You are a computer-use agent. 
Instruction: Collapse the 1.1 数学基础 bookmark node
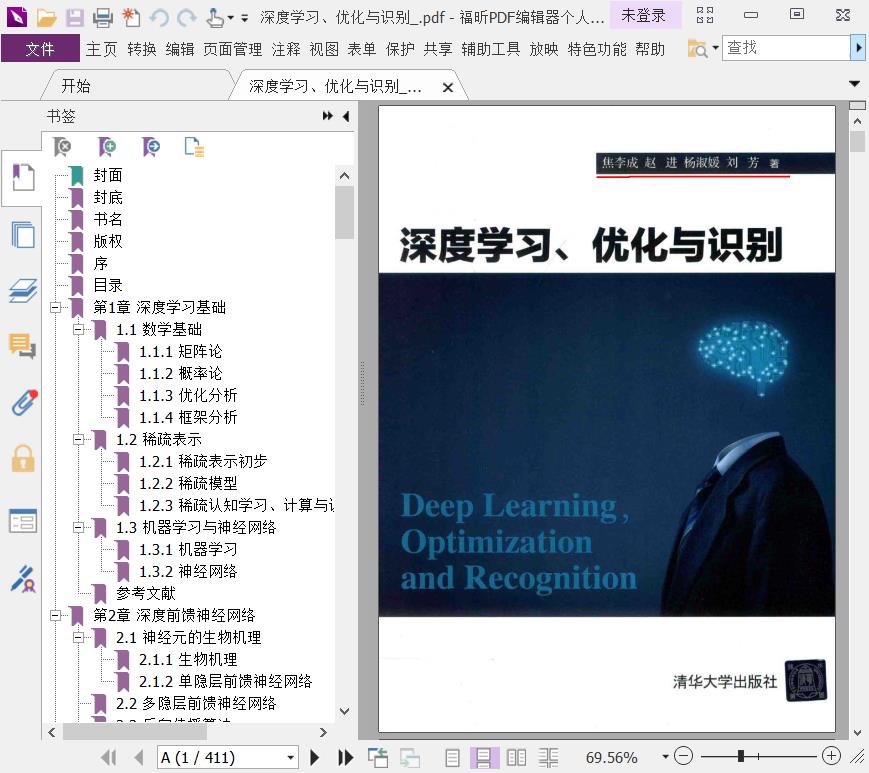pos(78,329)
